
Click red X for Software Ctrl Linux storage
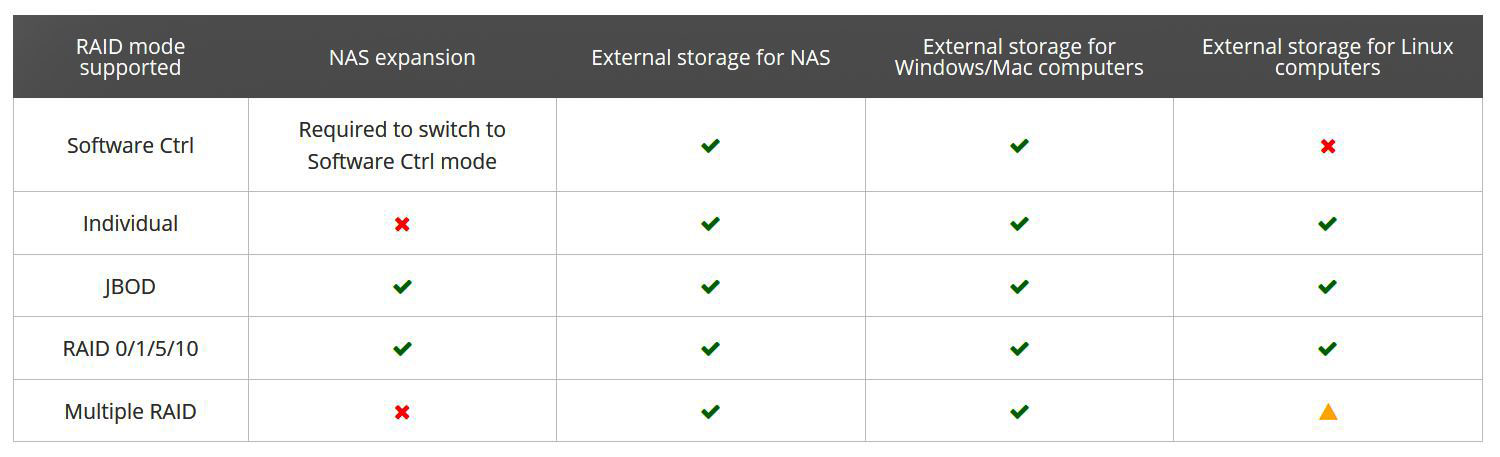coord(1327,146)
